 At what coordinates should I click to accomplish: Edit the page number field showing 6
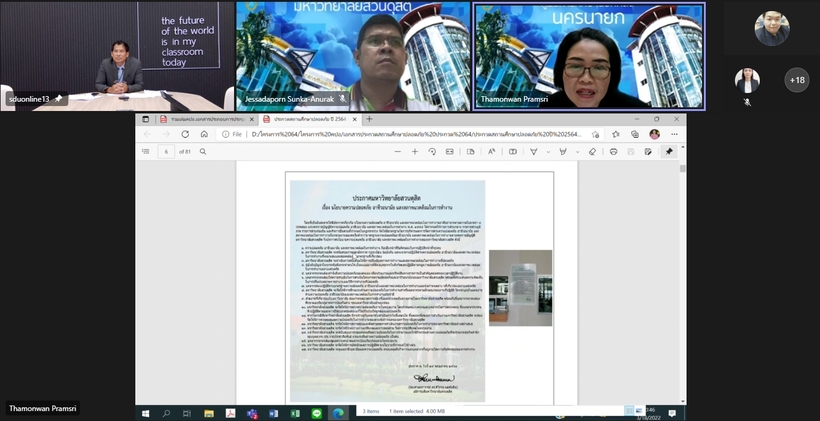(x=166, y=152)
